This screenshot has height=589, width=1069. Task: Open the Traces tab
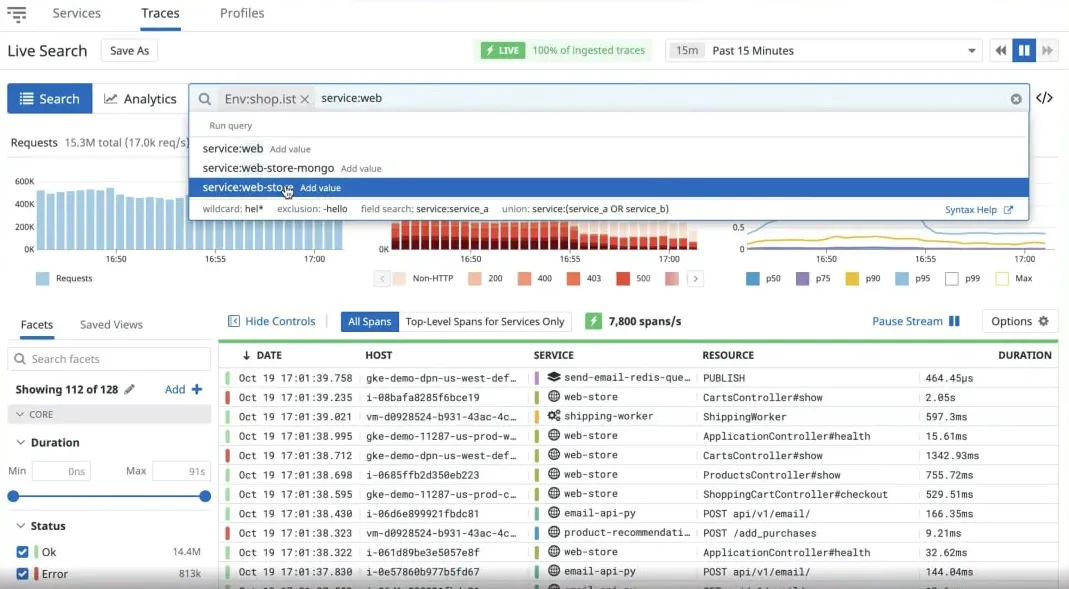(x=160, y=13)
